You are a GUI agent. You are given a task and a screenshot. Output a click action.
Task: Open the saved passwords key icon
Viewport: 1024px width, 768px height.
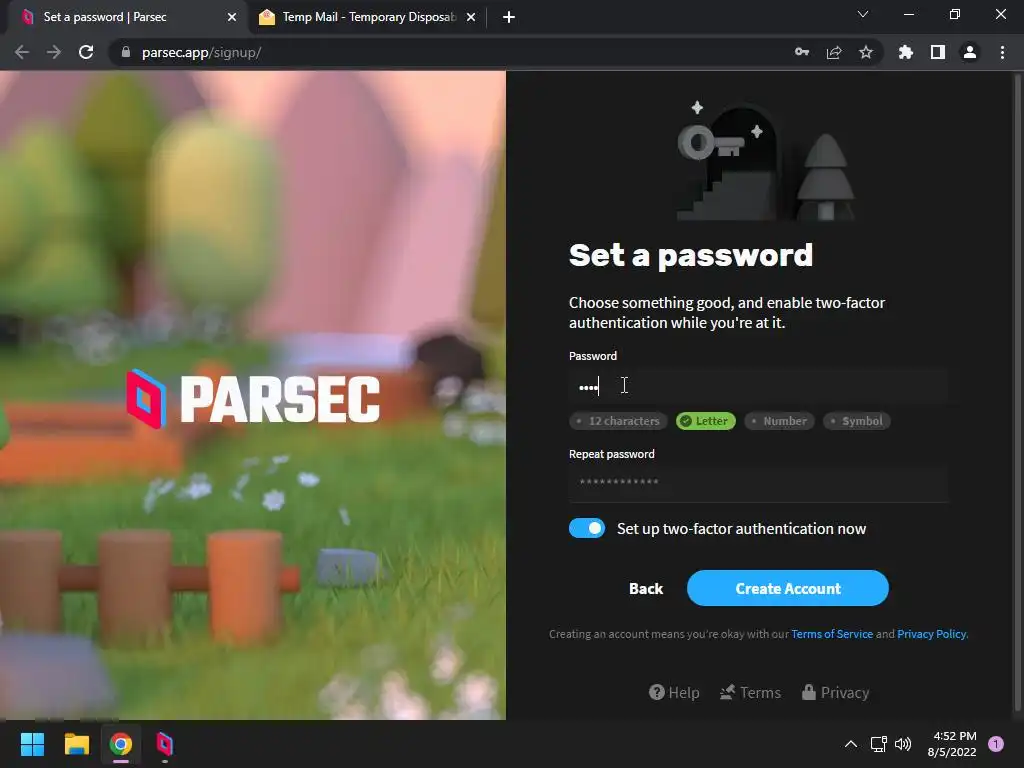tap(802, 52)
